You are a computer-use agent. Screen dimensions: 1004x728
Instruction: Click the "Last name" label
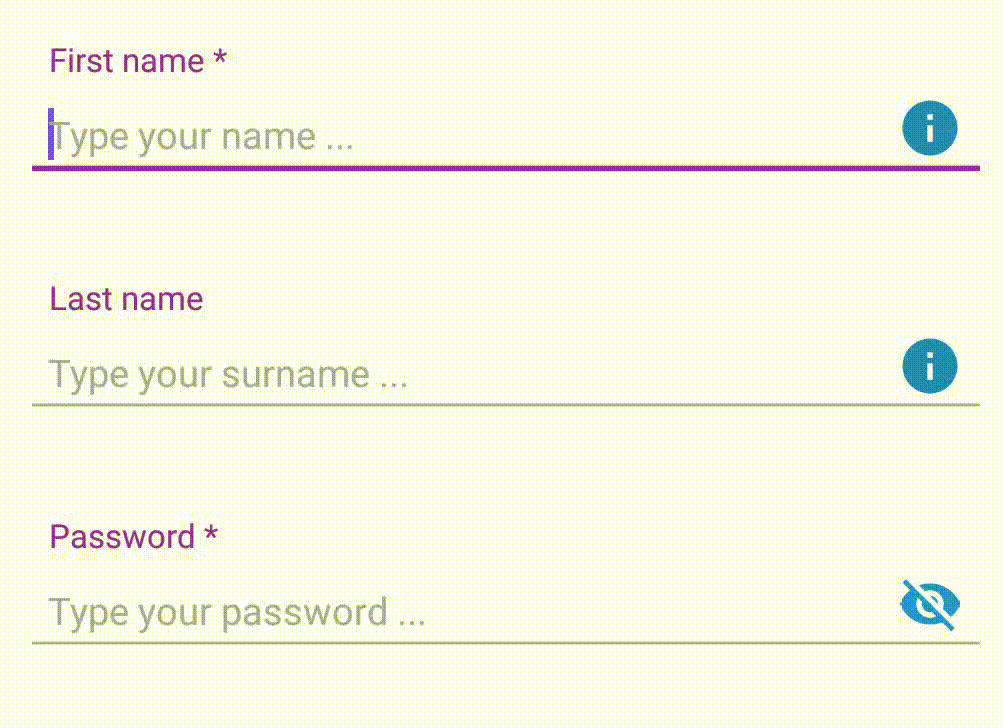point(127,299)
